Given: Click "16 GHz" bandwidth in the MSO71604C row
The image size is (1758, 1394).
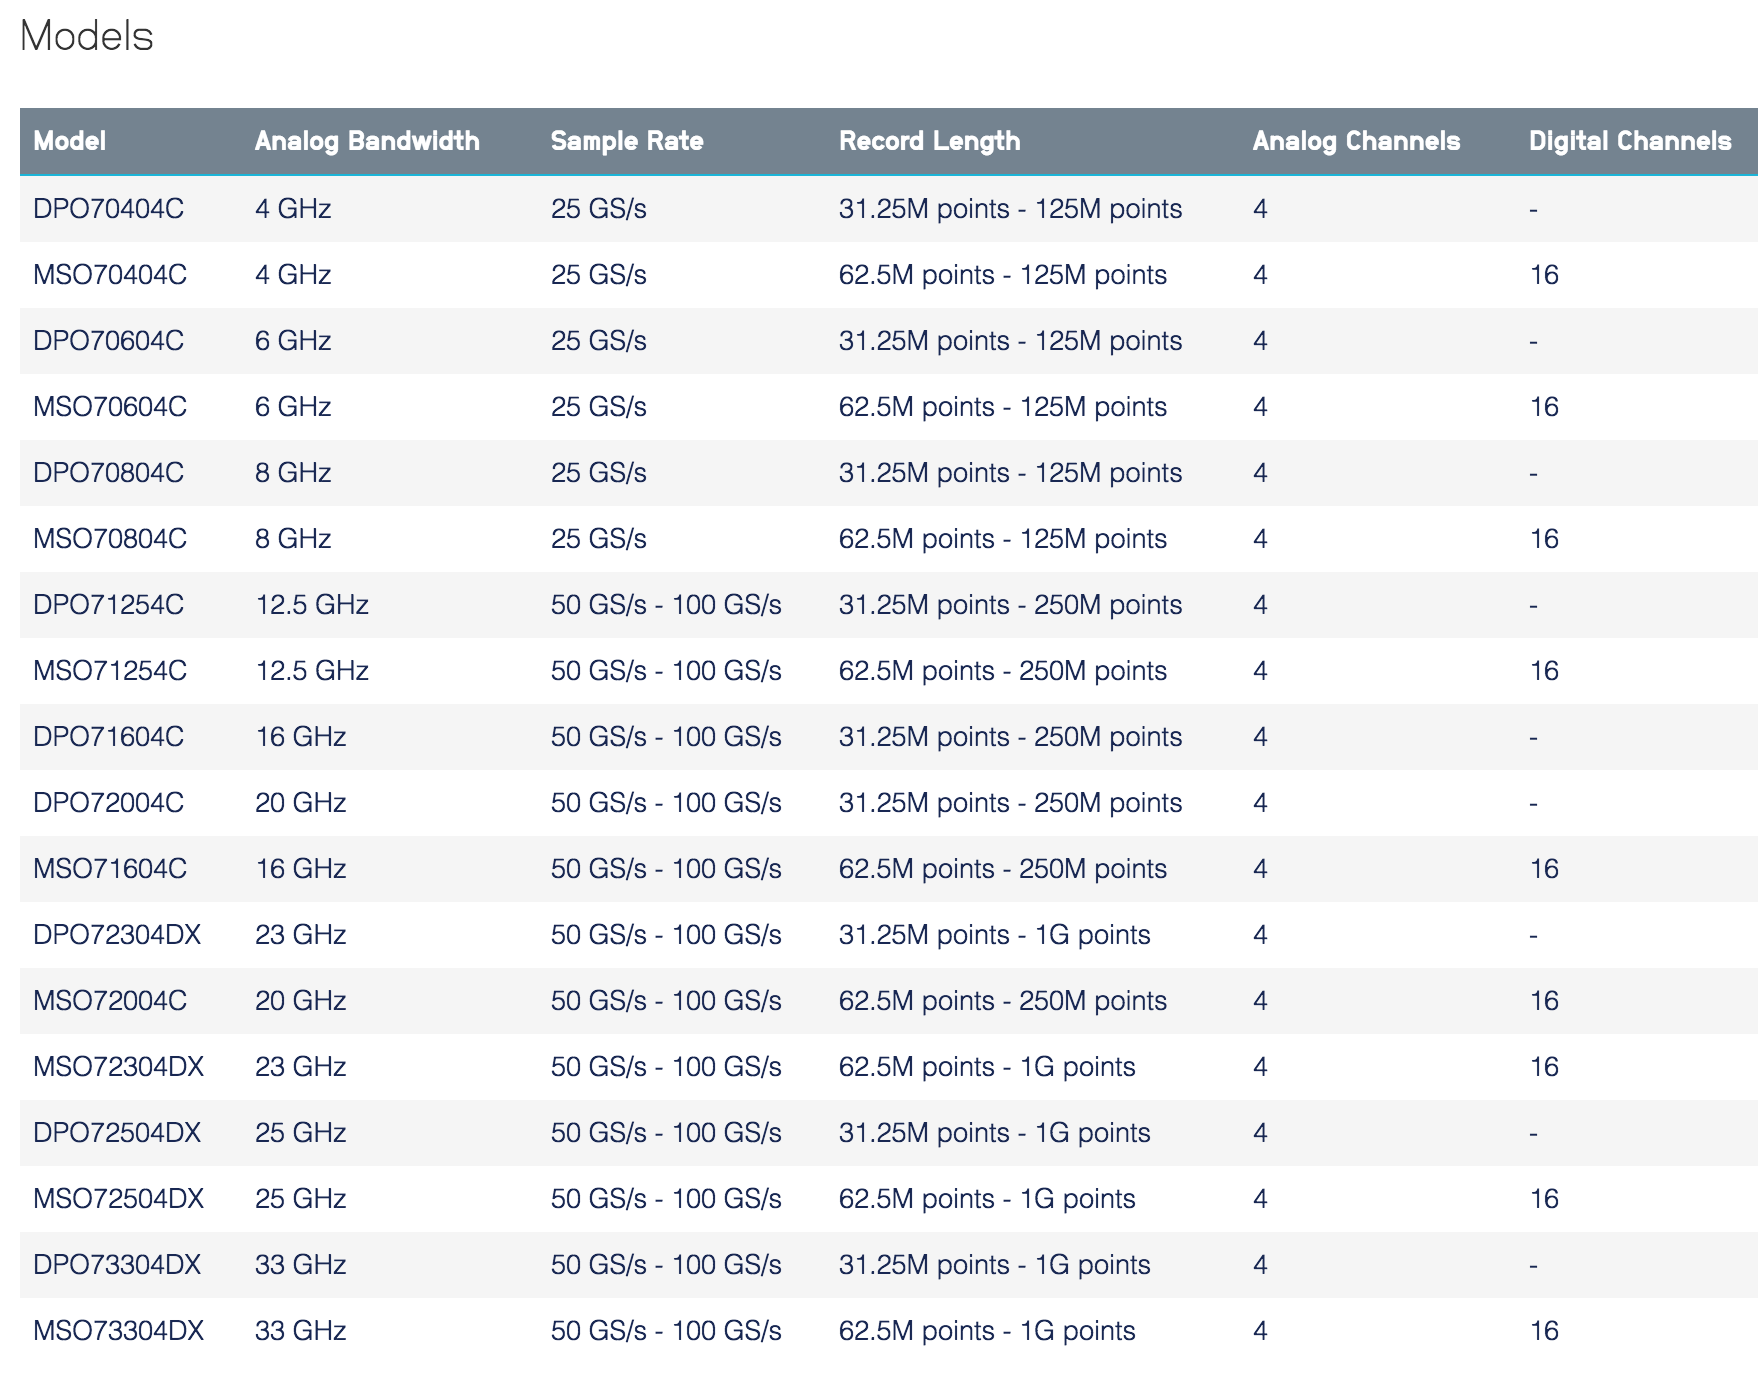Looking at the screenshot, I should click(301, 869).
